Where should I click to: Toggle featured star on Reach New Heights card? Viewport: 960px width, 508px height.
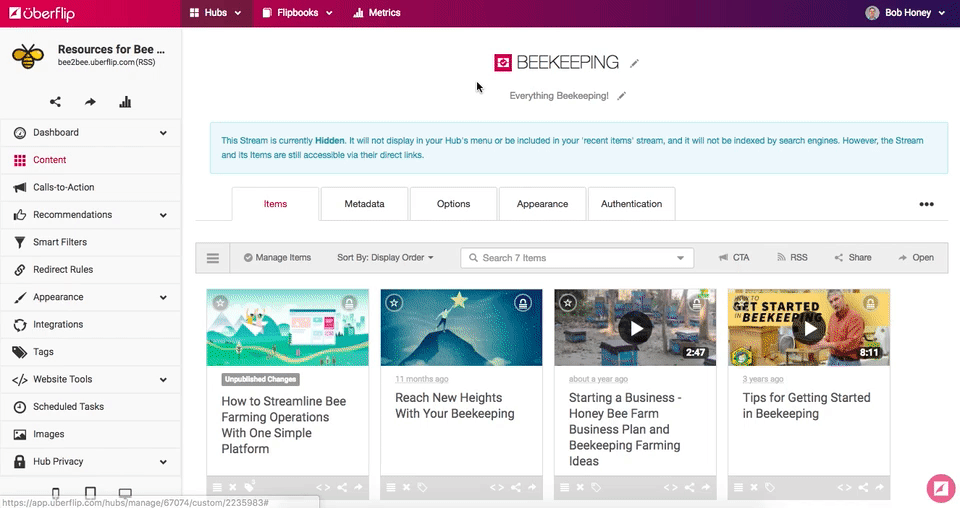click(394, 302)
